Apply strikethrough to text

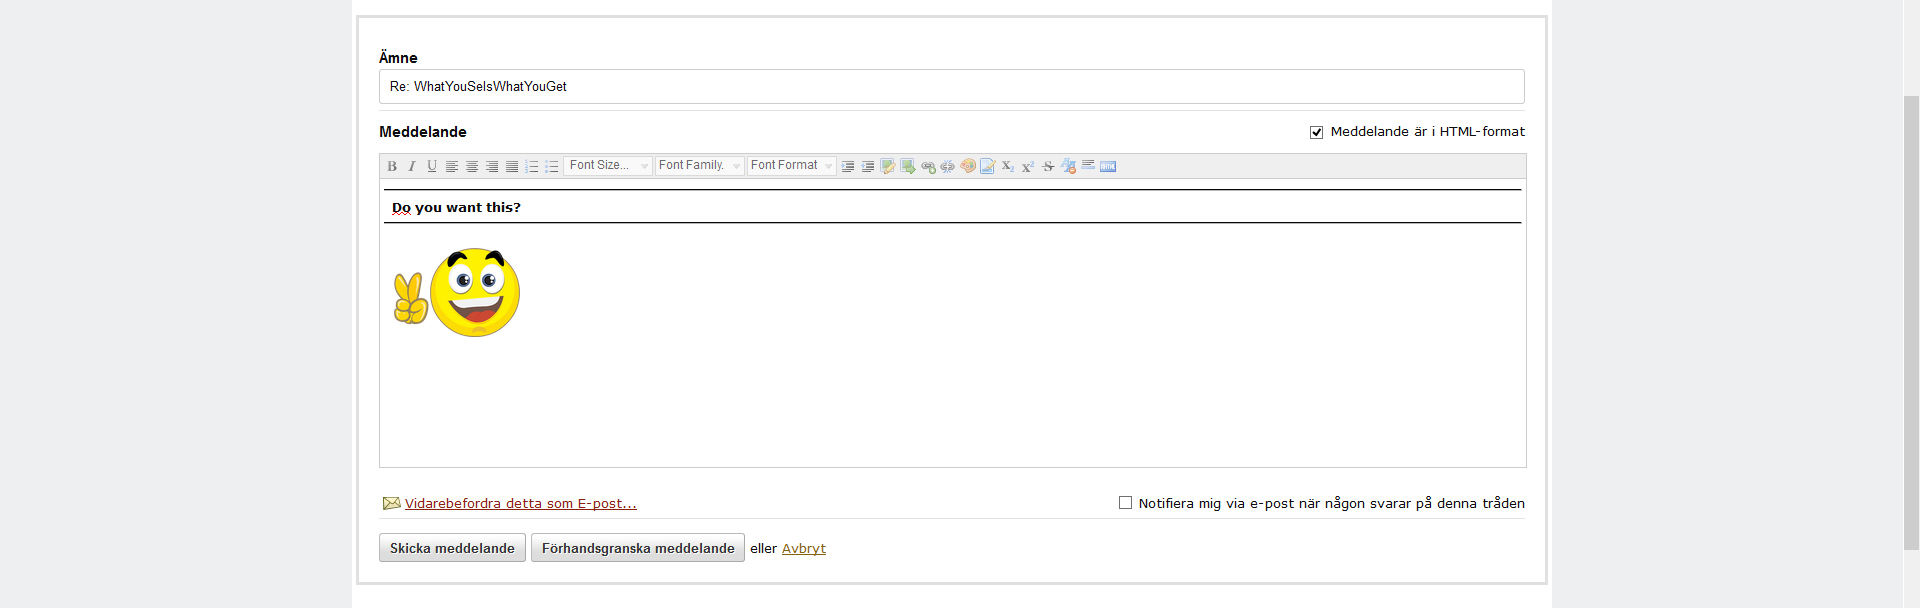click(1048, 166)
